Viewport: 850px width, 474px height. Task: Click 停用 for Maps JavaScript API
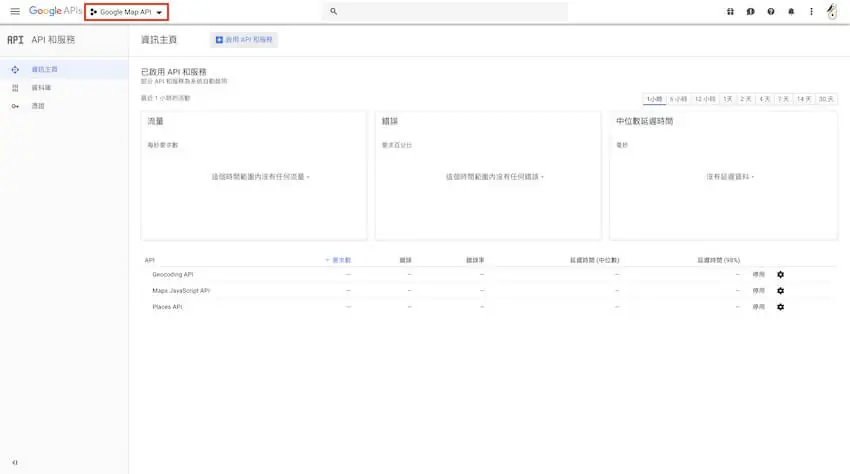(758, 291)
